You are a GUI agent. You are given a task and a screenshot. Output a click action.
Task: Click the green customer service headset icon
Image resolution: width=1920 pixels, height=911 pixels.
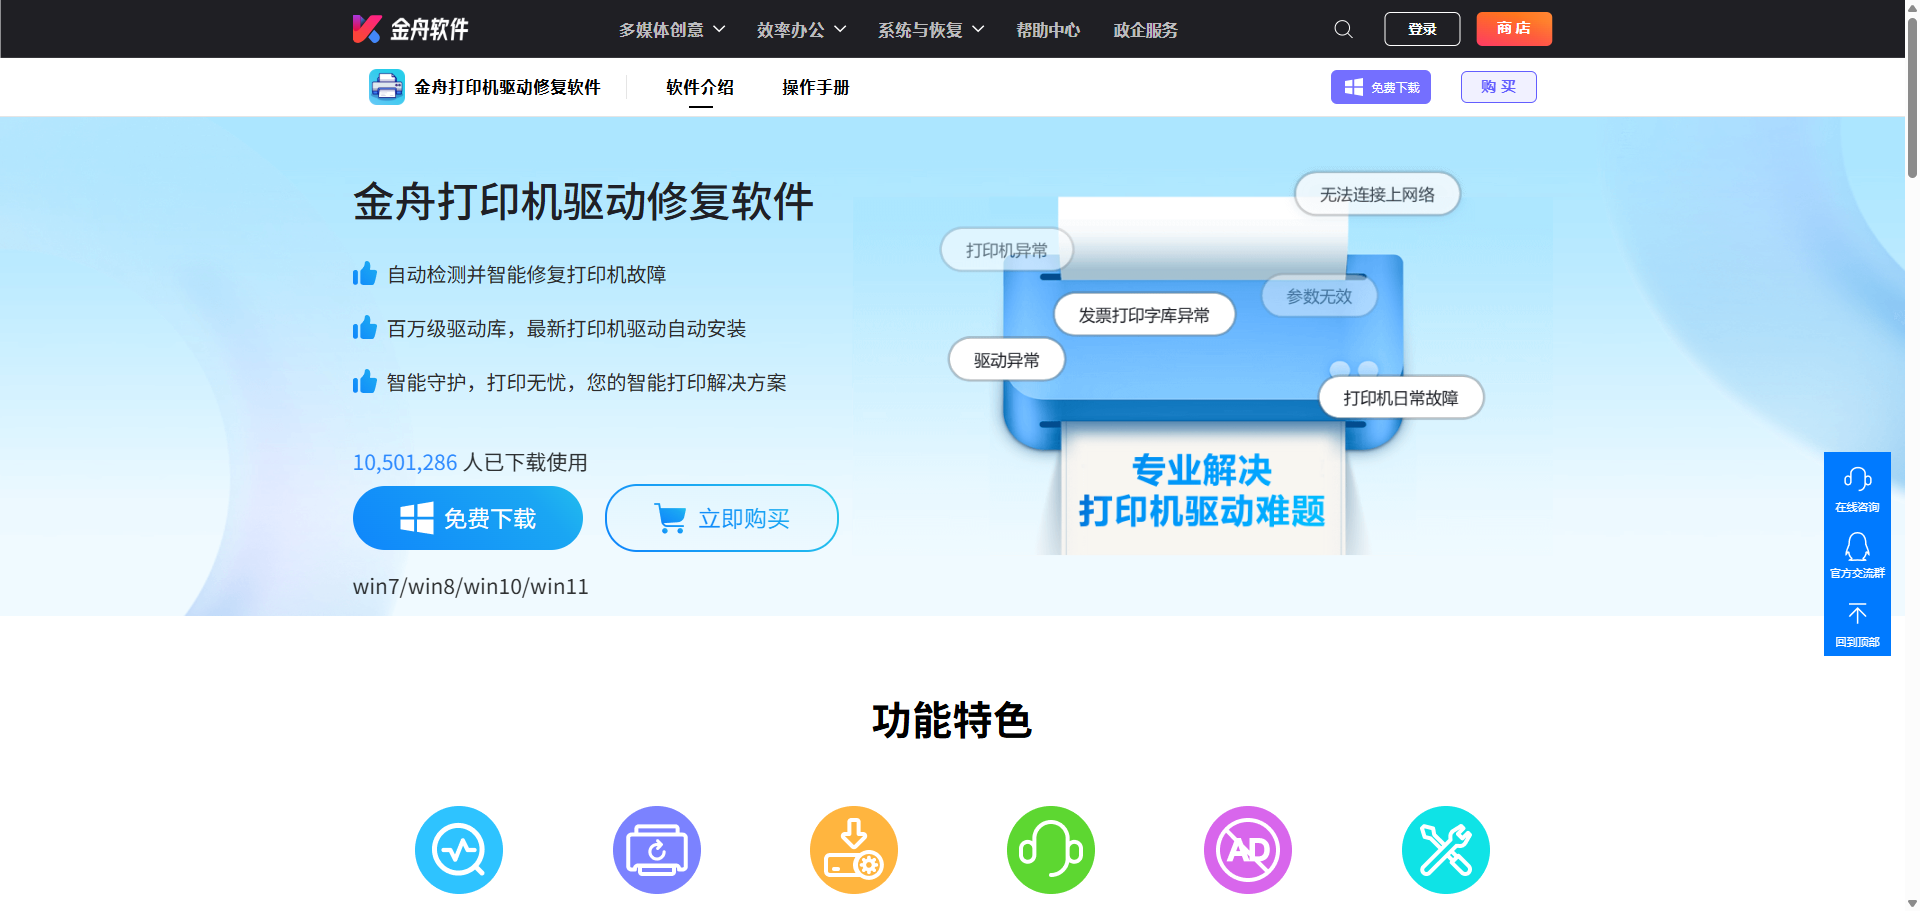[x=1050, y=849]
